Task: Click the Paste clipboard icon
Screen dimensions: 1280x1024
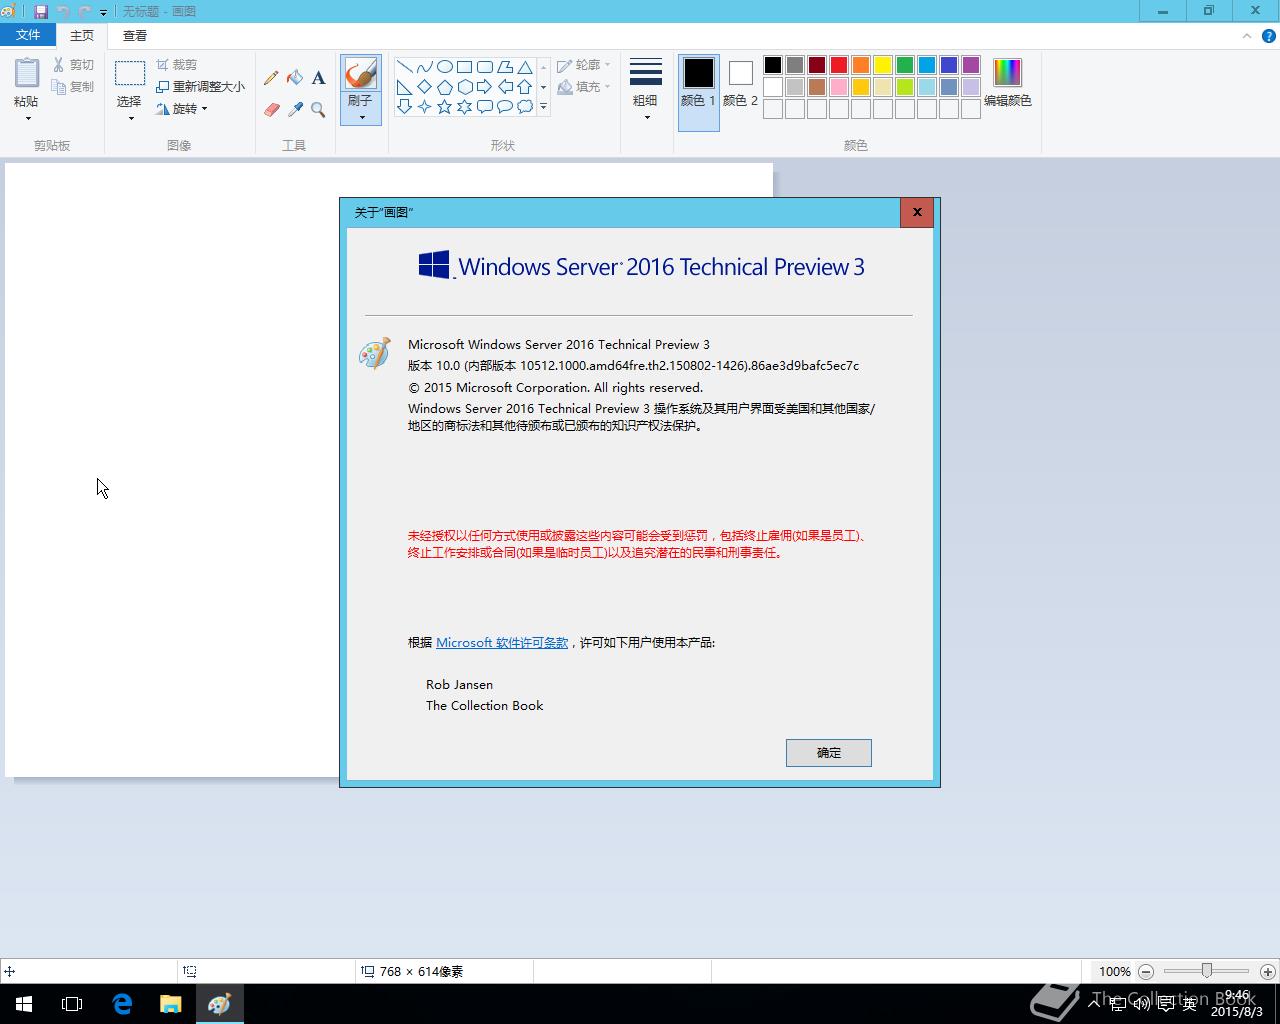Action: pyautogui.click(x=27, y=73)
